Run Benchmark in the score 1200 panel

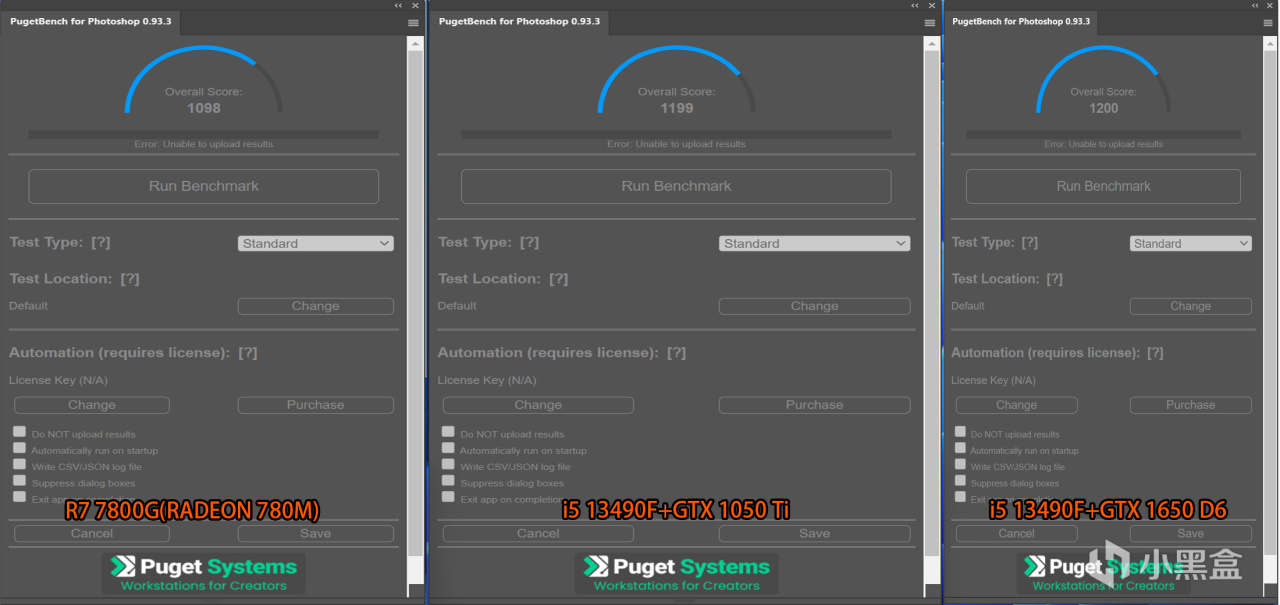[1103, 186]
